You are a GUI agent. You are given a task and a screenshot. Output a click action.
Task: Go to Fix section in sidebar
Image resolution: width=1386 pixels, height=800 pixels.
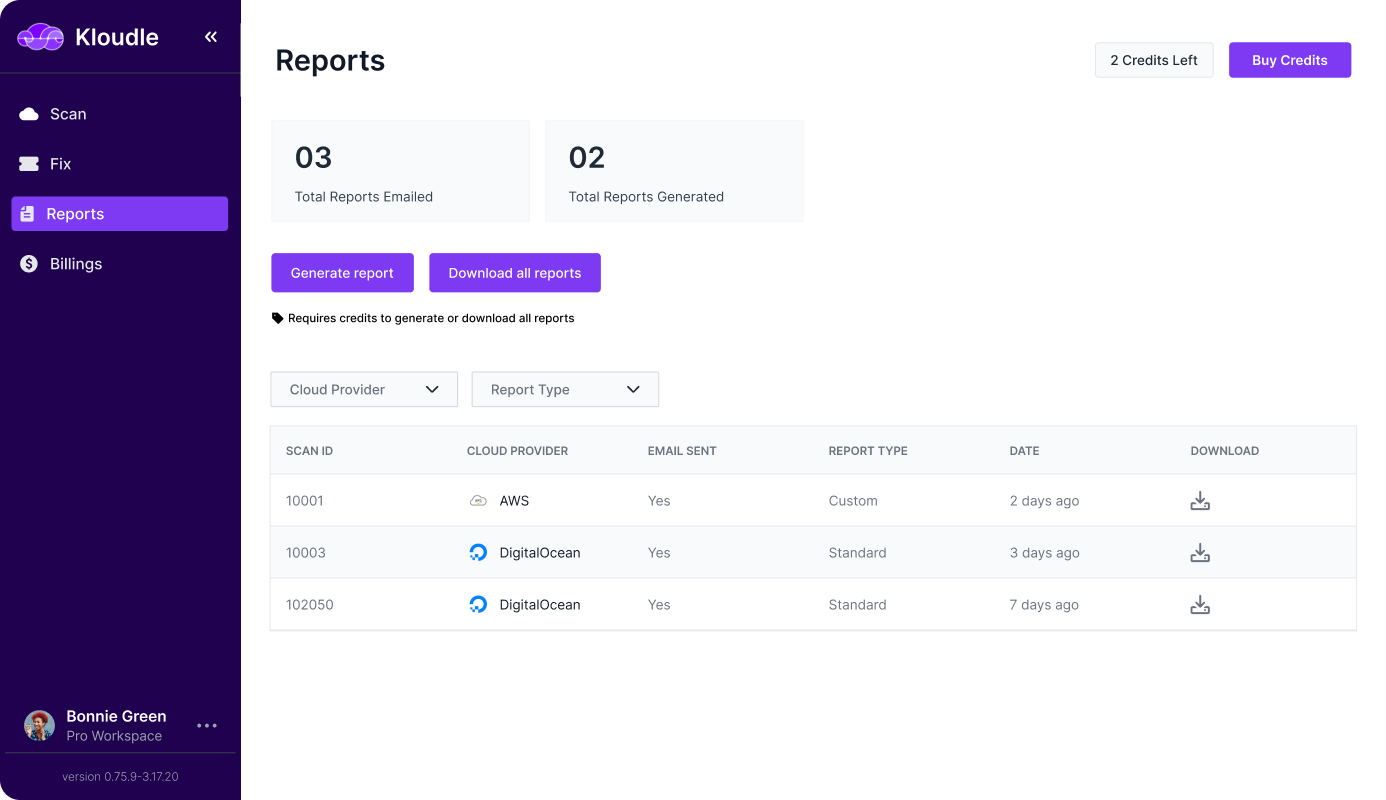[x=60, y=164]
